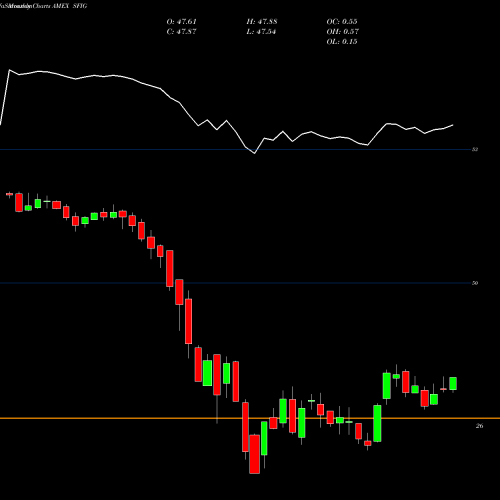Click the '50' price axis label
Screen dimensions: 500x500
475,283
